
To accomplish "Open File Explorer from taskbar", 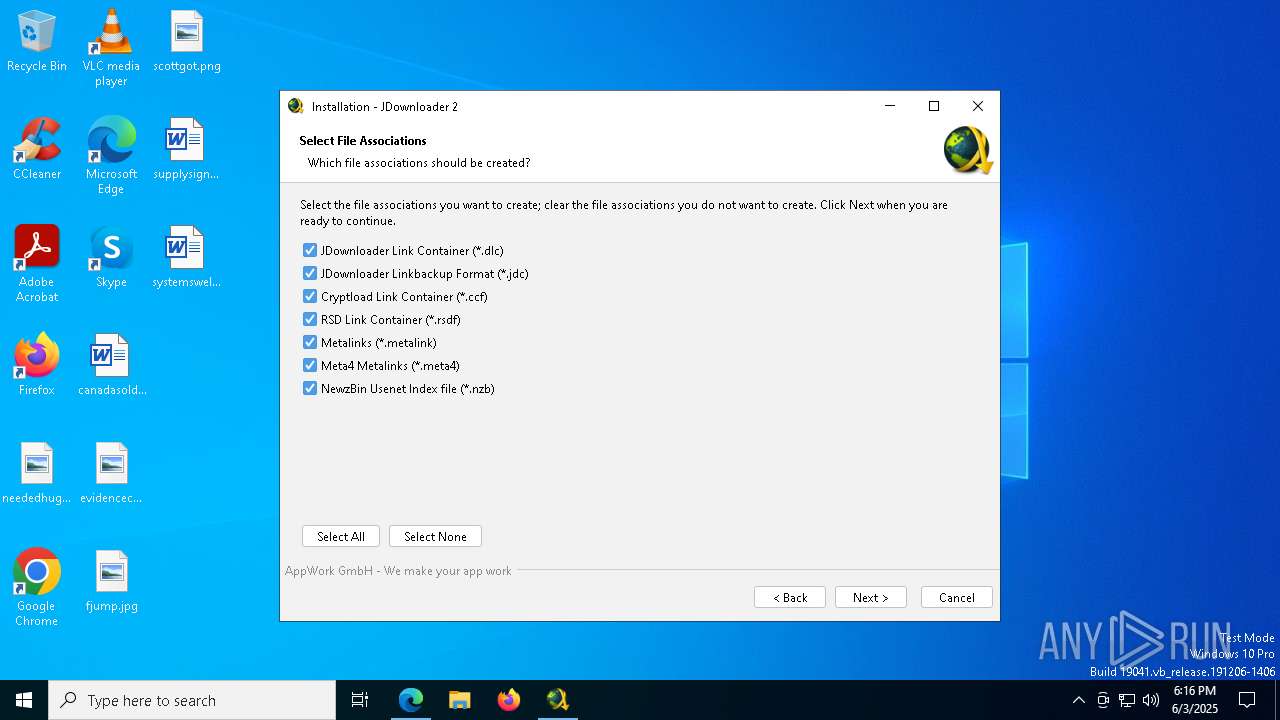I will point(460,700).
